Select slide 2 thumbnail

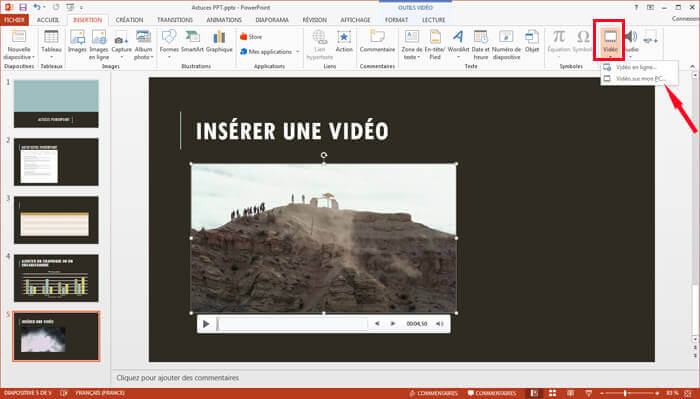coord(56,162)
